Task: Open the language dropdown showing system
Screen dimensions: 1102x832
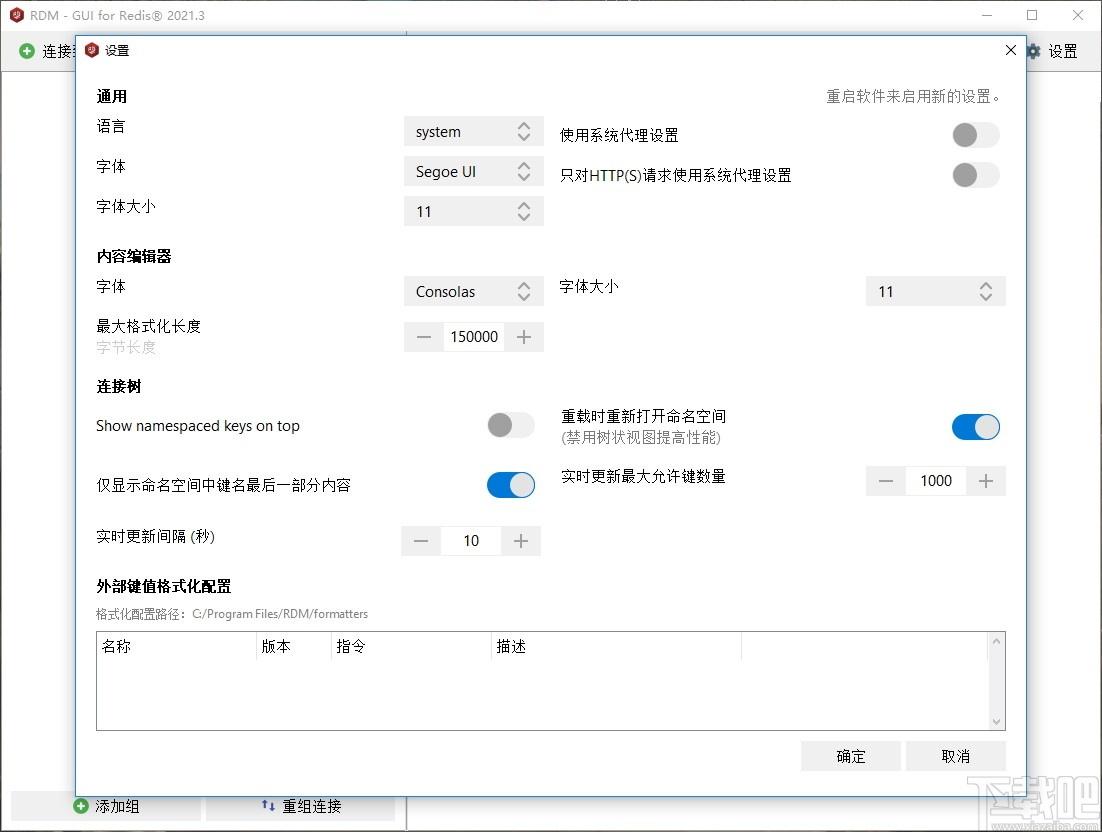Action: [x=474, y=131]
